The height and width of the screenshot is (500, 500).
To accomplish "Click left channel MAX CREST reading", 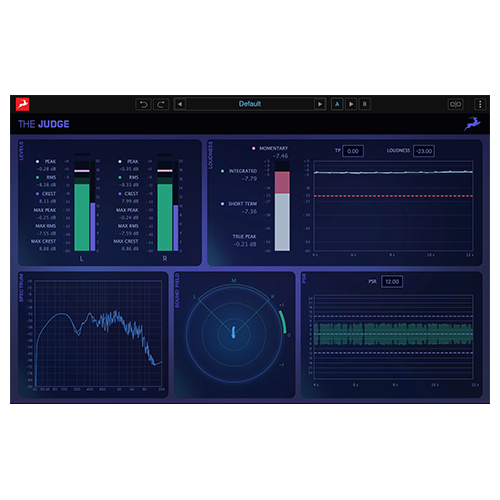I will tap(47, 249).
